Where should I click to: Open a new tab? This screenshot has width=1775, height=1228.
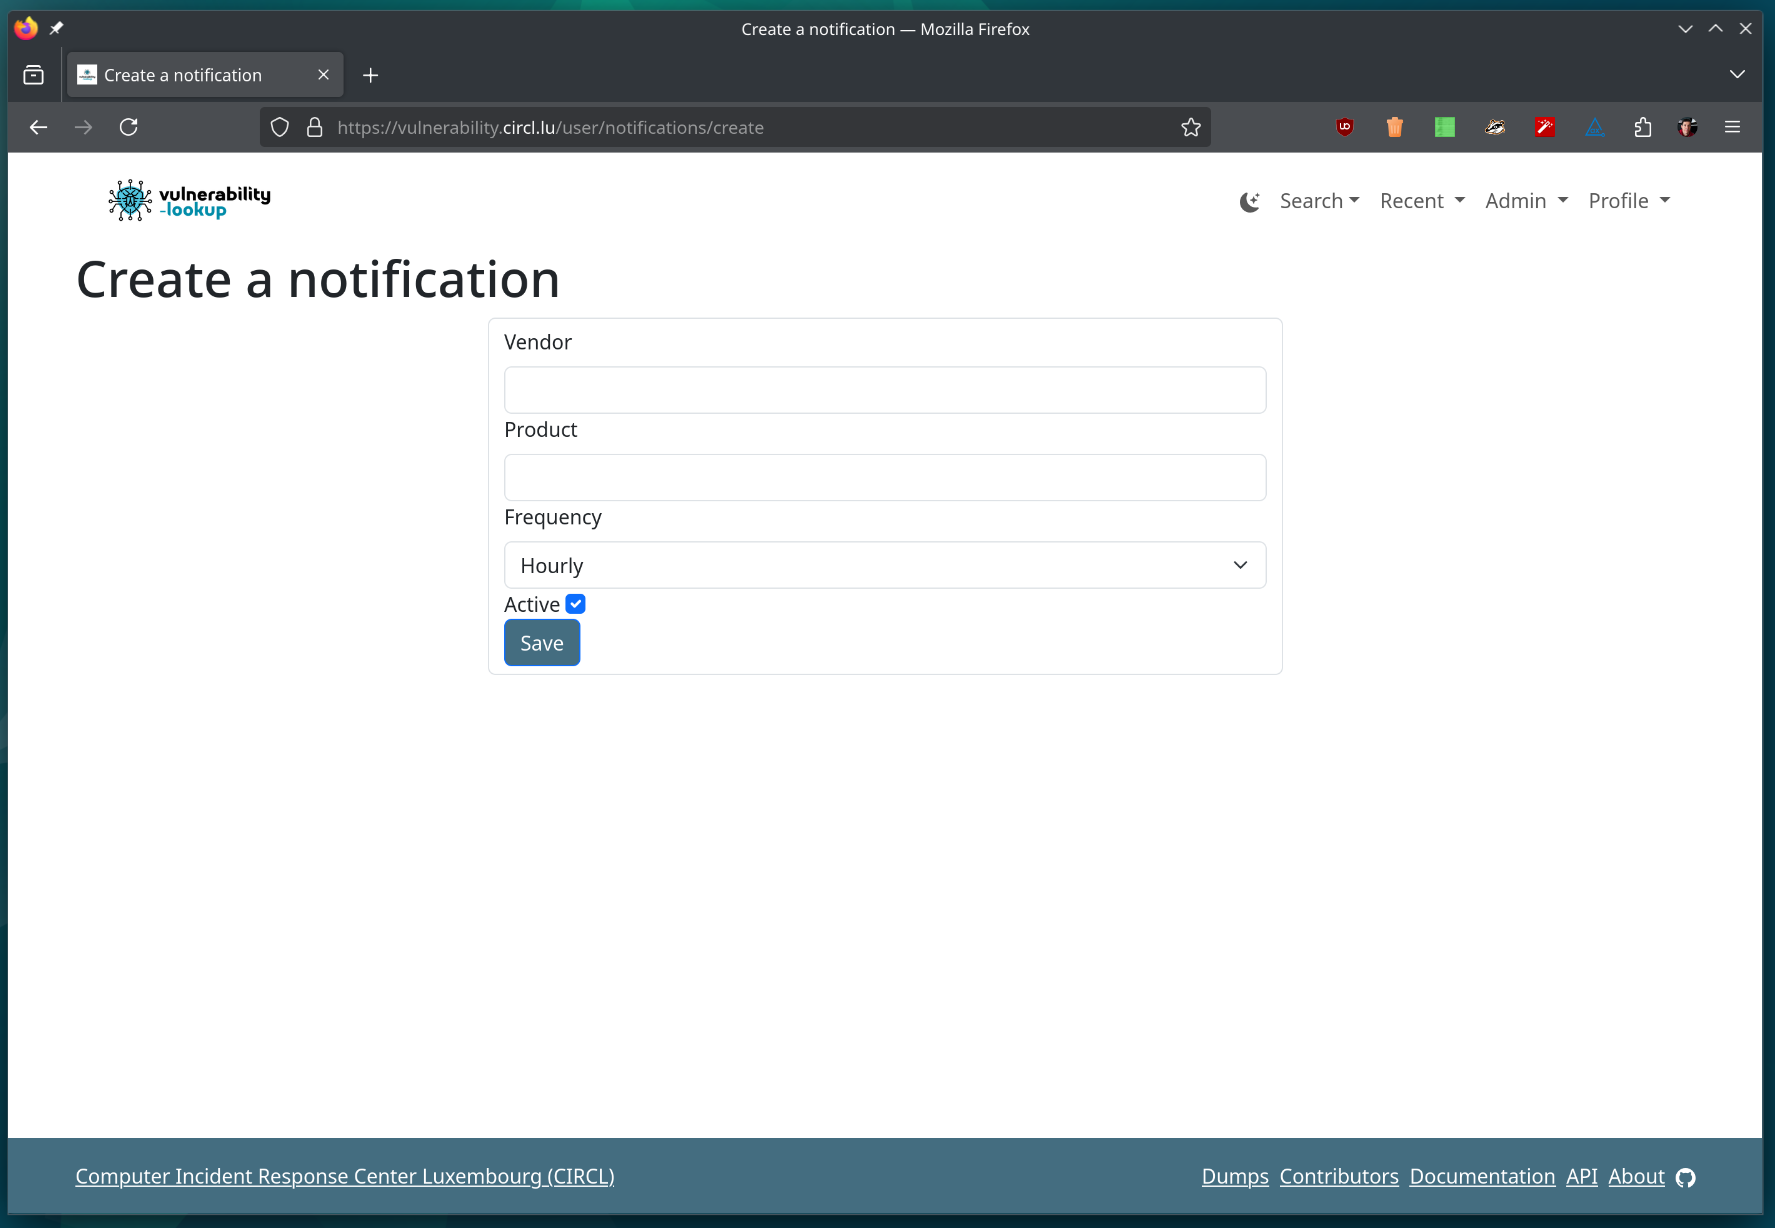(370, 75)
